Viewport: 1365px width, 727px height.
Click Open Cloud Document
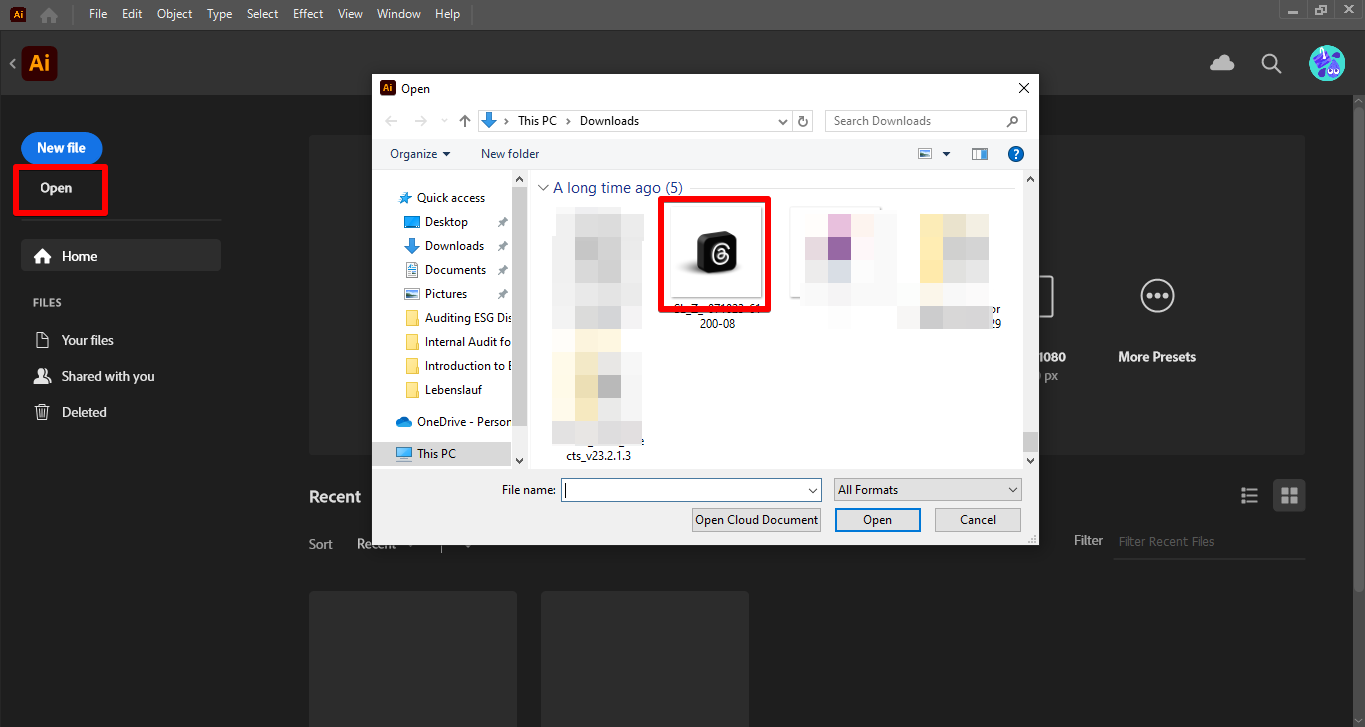[756, 520]
